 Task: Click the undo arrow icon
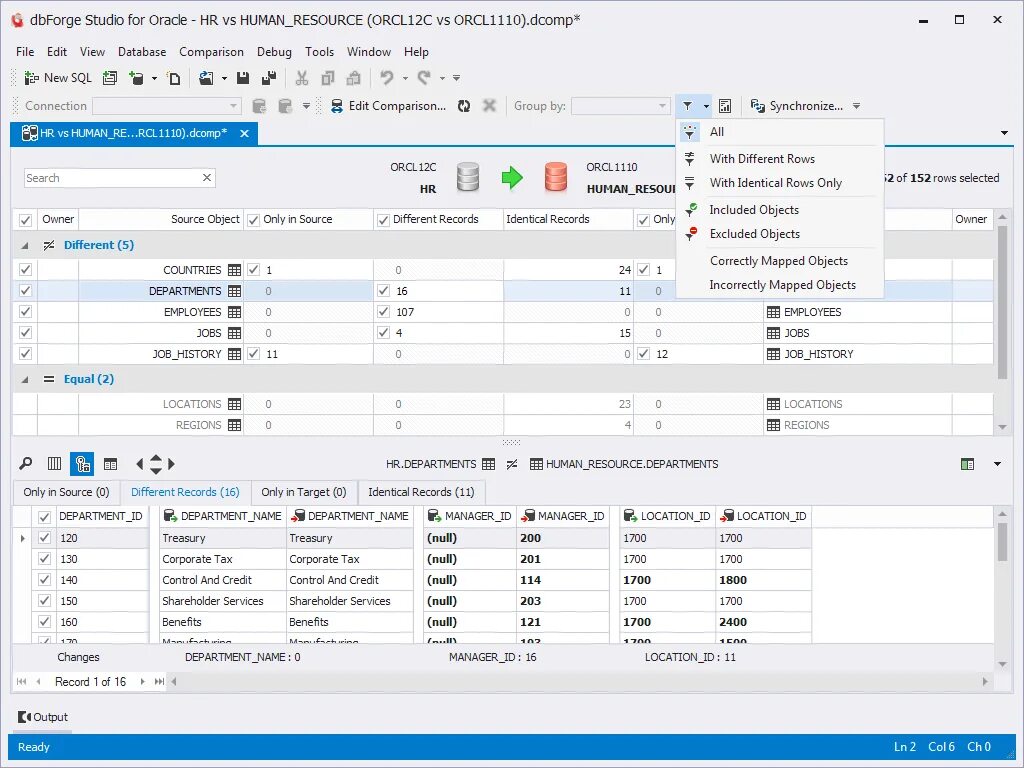tap(387, 78)
